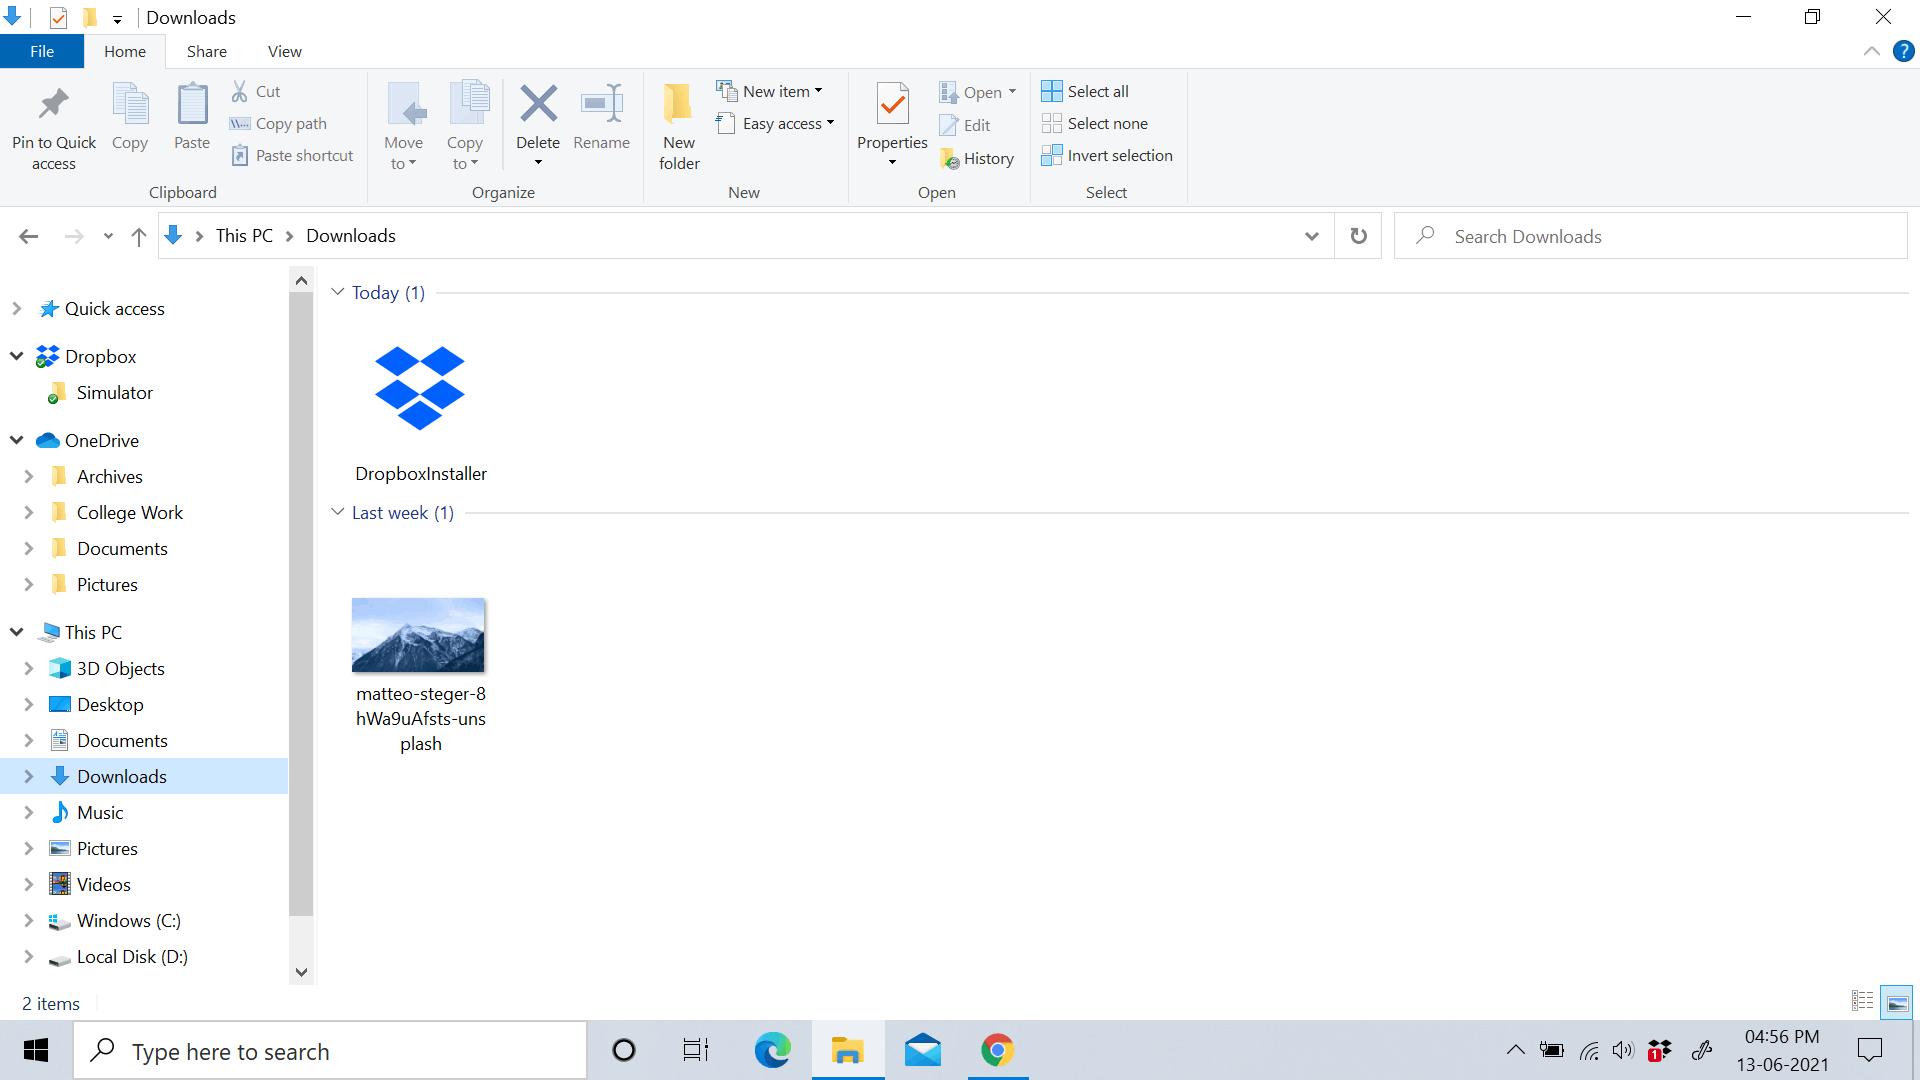Image resolution: width=1920 pixels, height=1080 pixels.
Task: Refresh the Downloads folder view
Action: click(x=1358, y=236)
